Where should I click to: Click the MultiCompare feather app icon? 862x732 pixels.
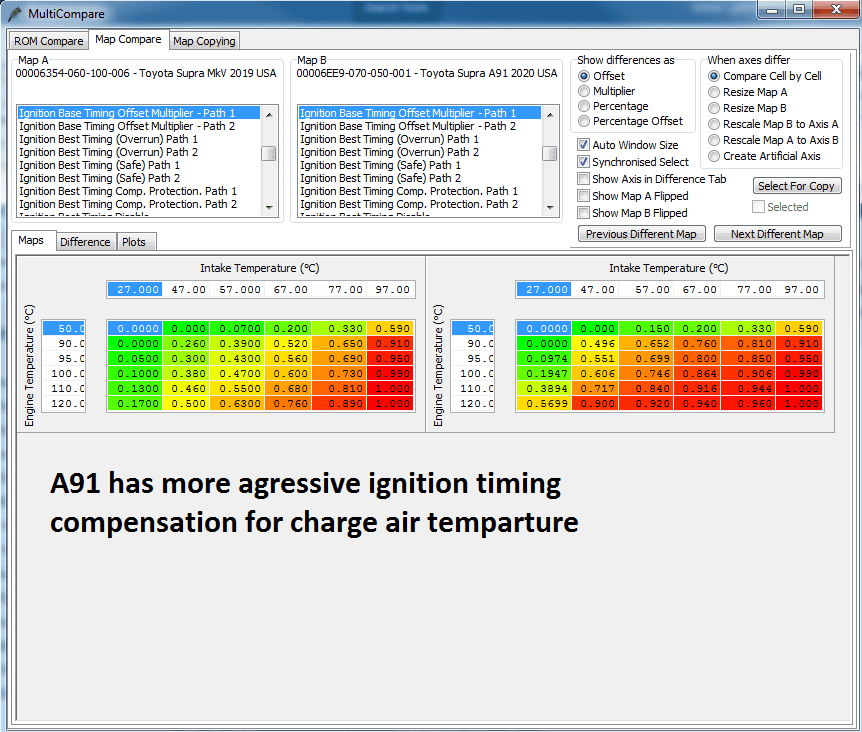15,13
